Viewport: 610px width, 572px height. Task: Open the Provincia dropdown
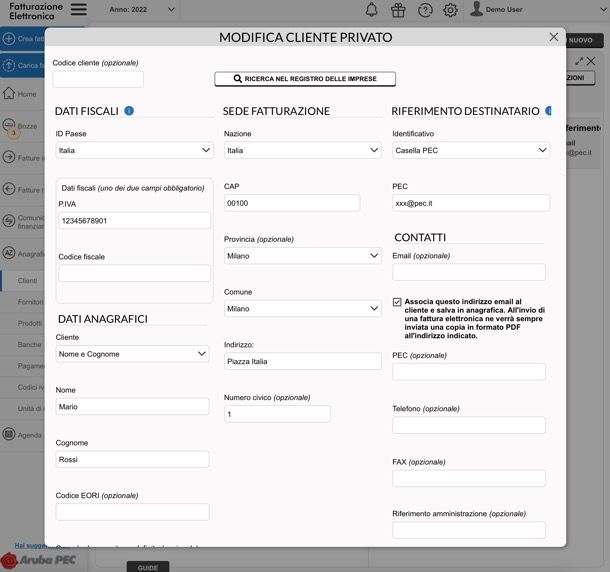[303, 256]
